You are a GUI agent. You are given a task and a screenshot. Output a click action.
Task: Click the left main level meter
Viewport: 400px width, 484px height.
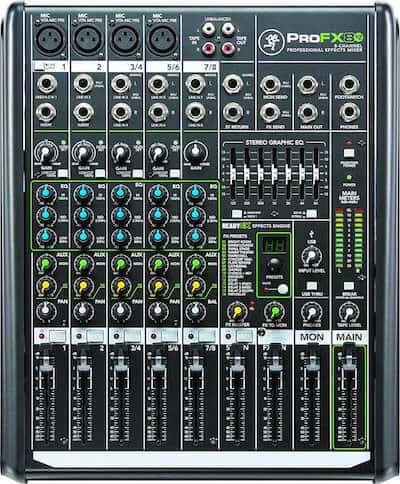(x=339, y=238)
